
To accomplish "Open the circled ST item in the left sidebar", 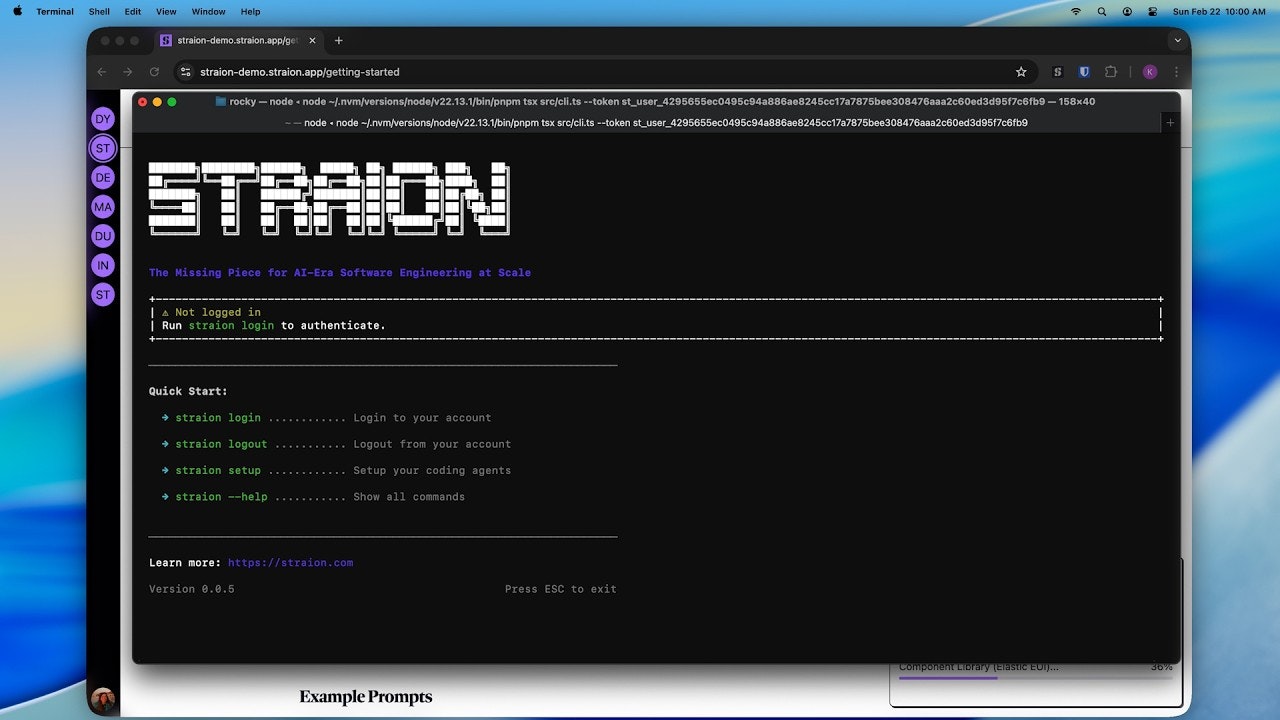I will point(103,147).
